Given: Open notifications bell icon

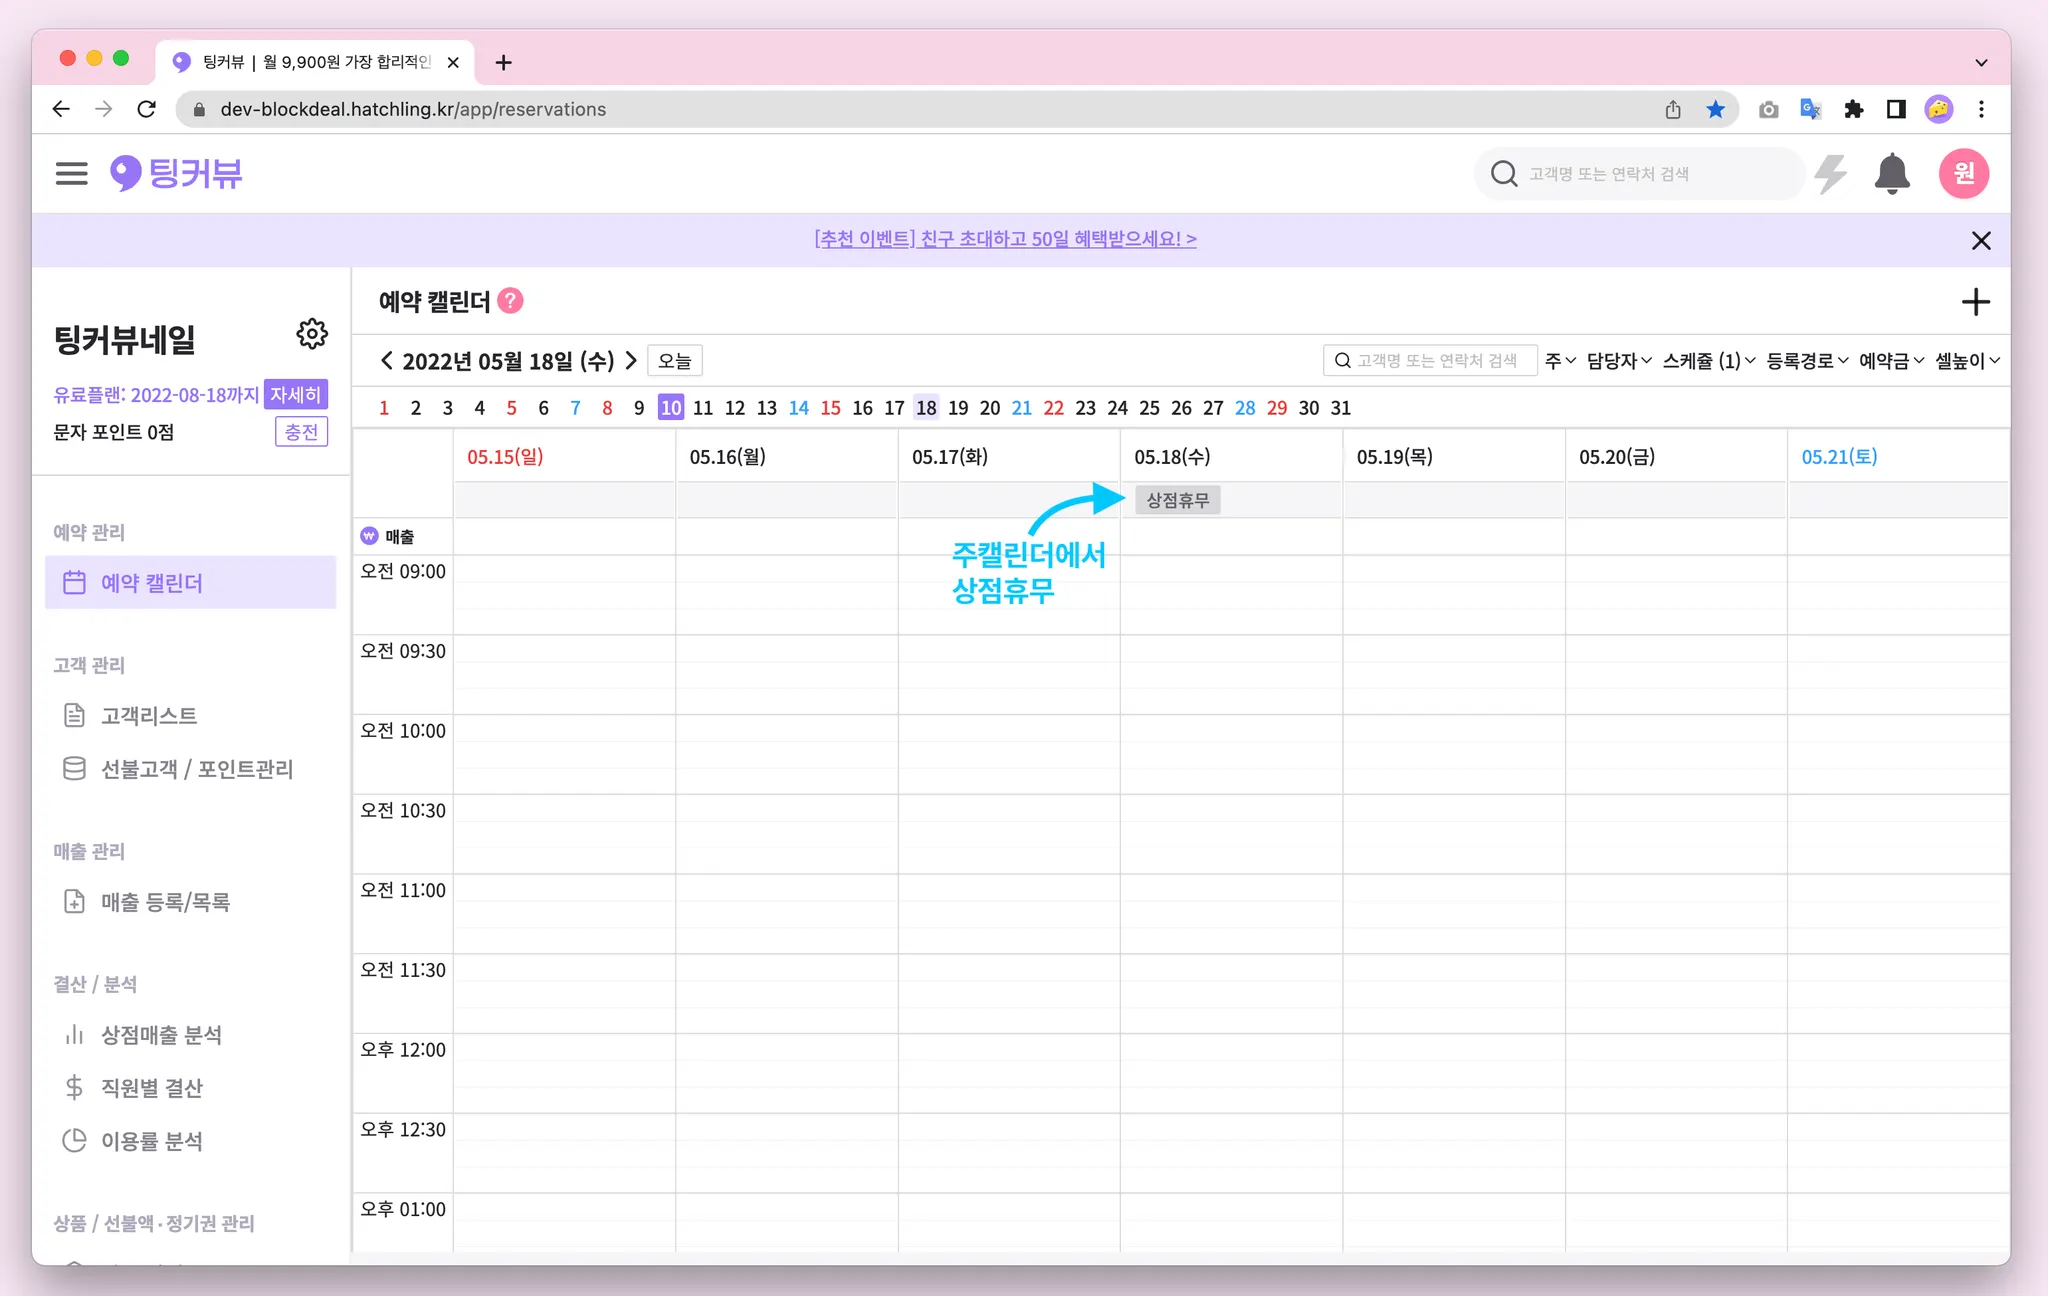Looking at the screenshot, I should 1891,174.
